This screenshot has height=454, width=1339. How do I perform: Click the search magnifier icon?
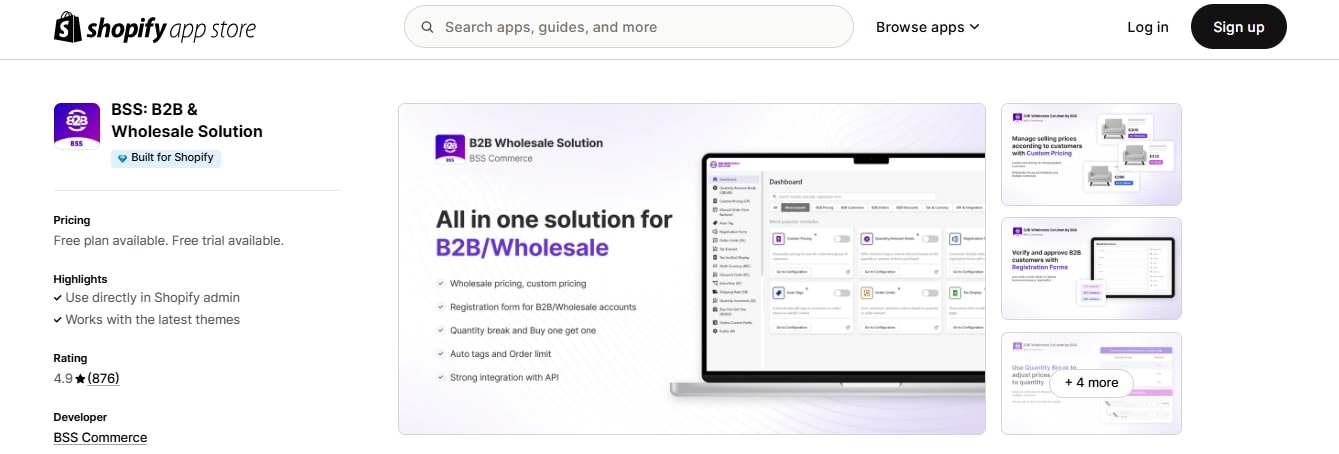pyautogui.click(x=427, y=27)
